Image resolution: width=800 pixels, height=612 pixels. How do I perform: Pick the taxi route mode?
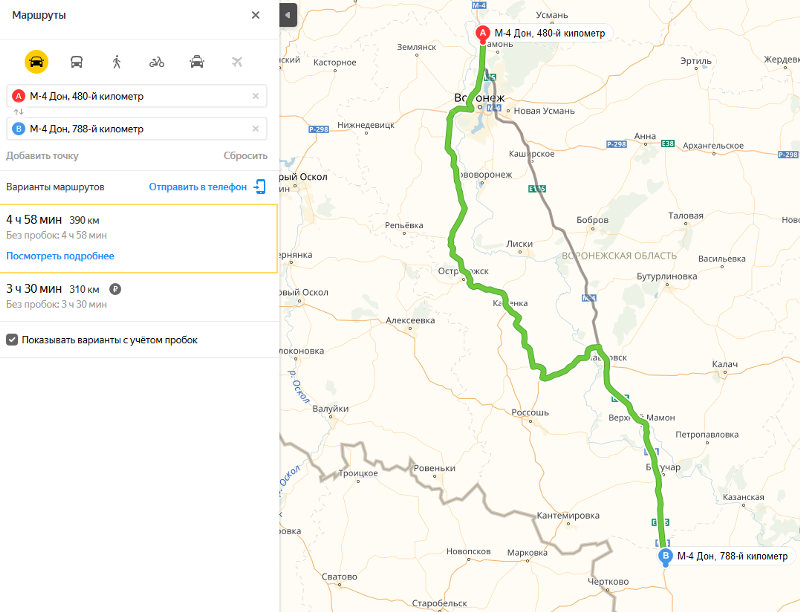point(197,62)
